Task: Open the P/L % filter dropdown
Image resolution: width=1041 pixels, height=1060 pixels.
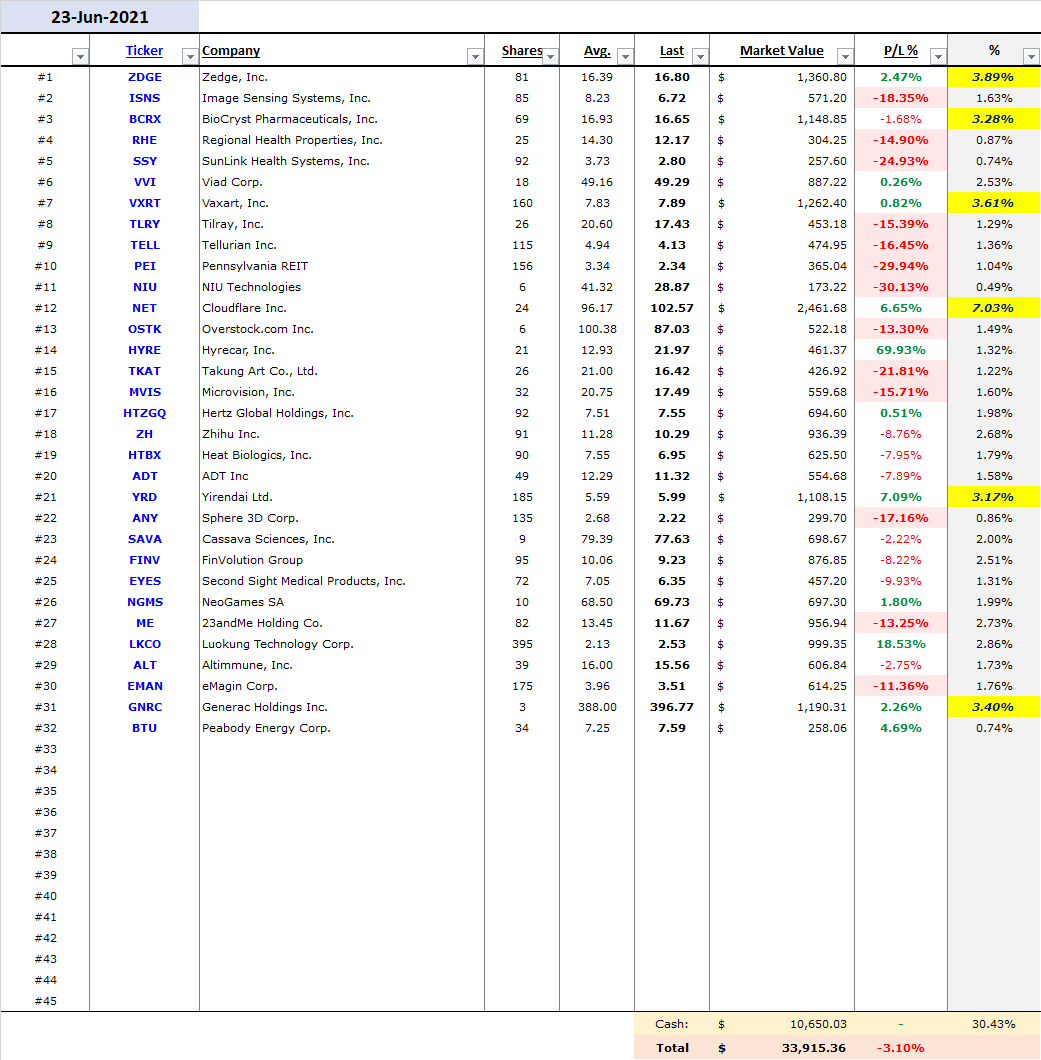Action: (938, 57)
